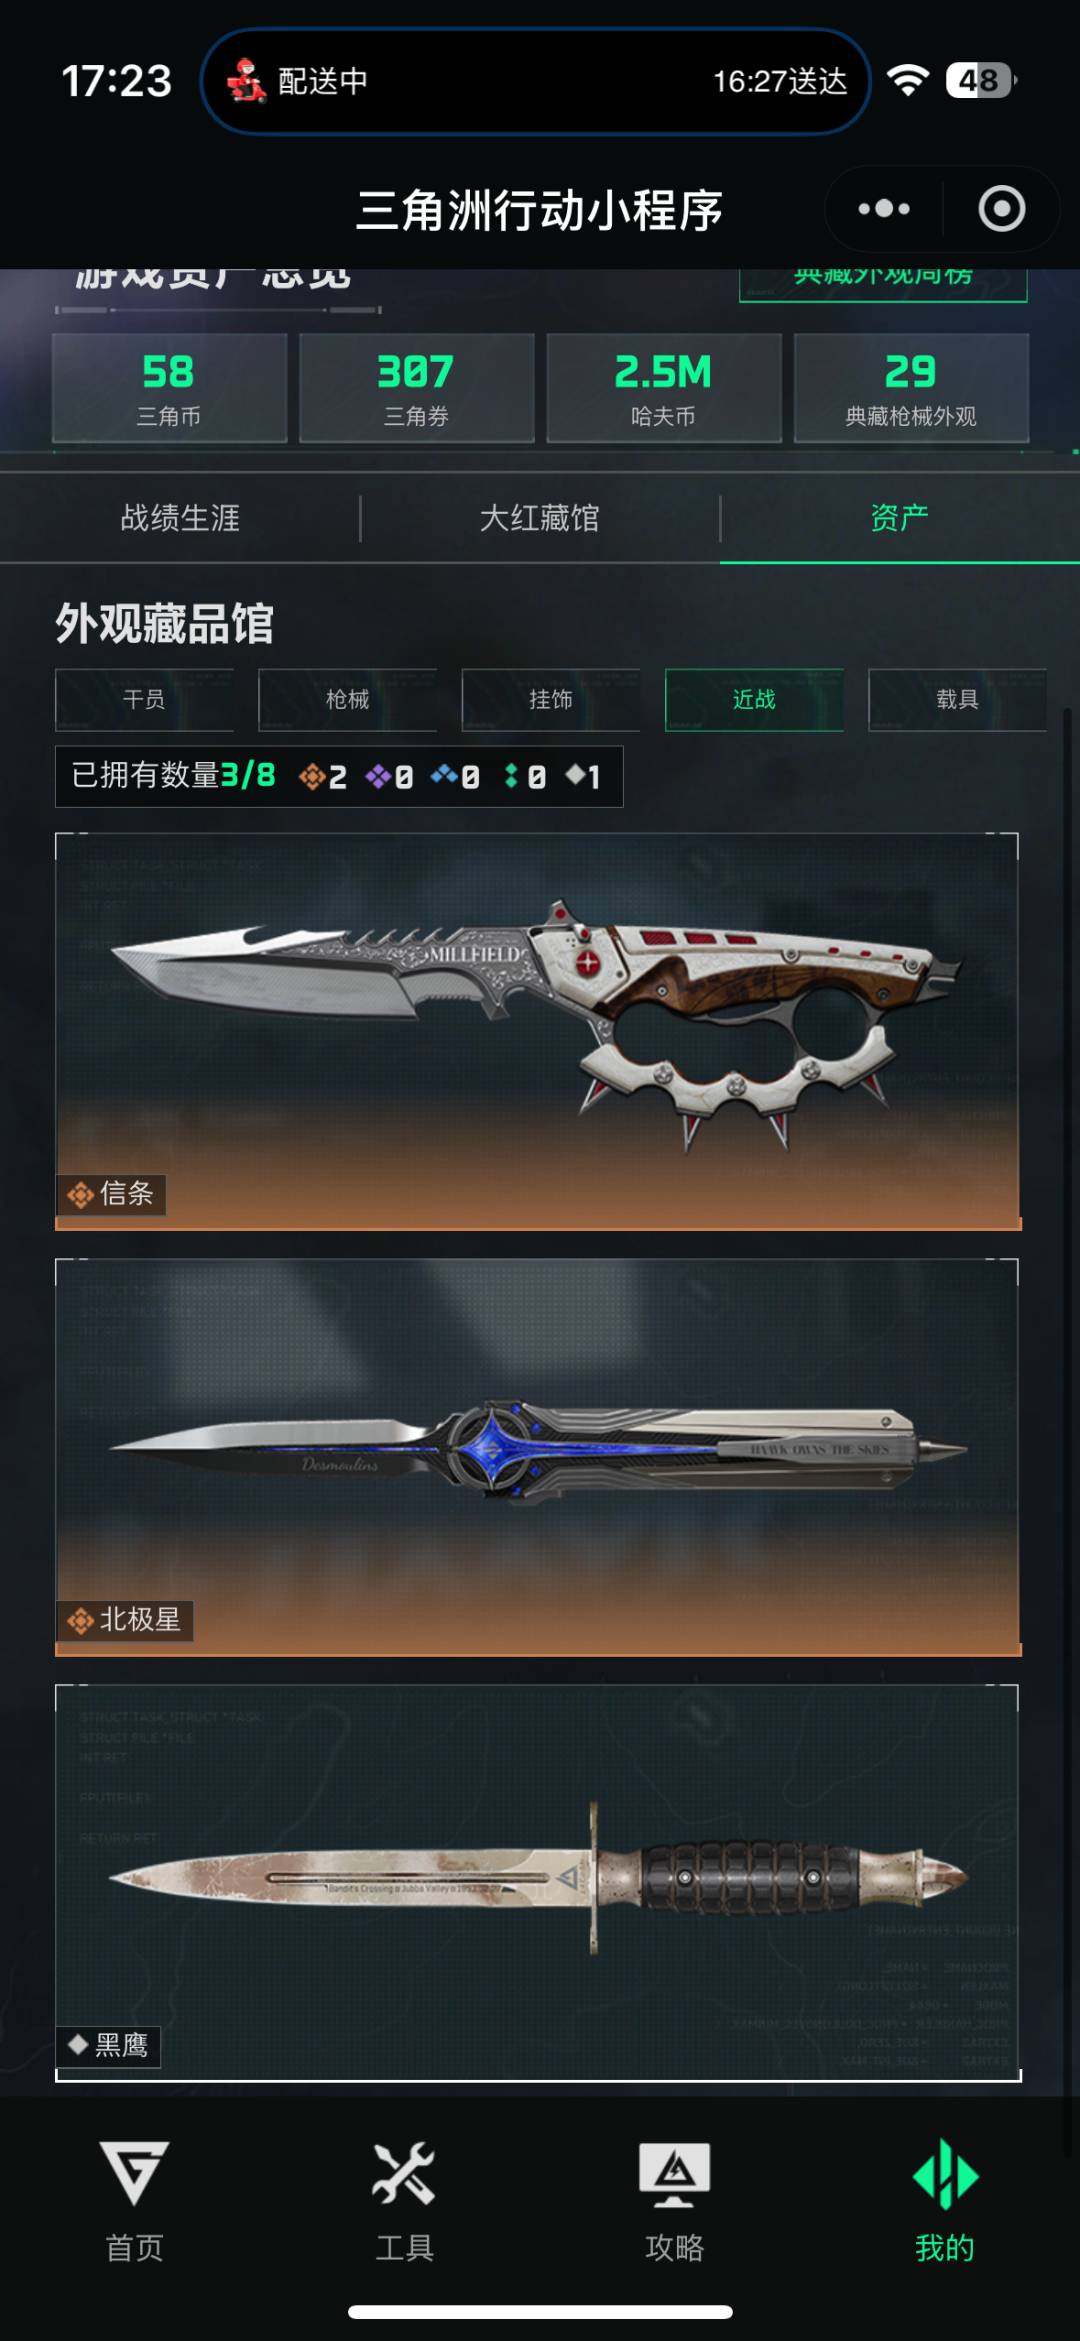
Task: Tap the purple rarity count icon
Action: tap(378, 776)
